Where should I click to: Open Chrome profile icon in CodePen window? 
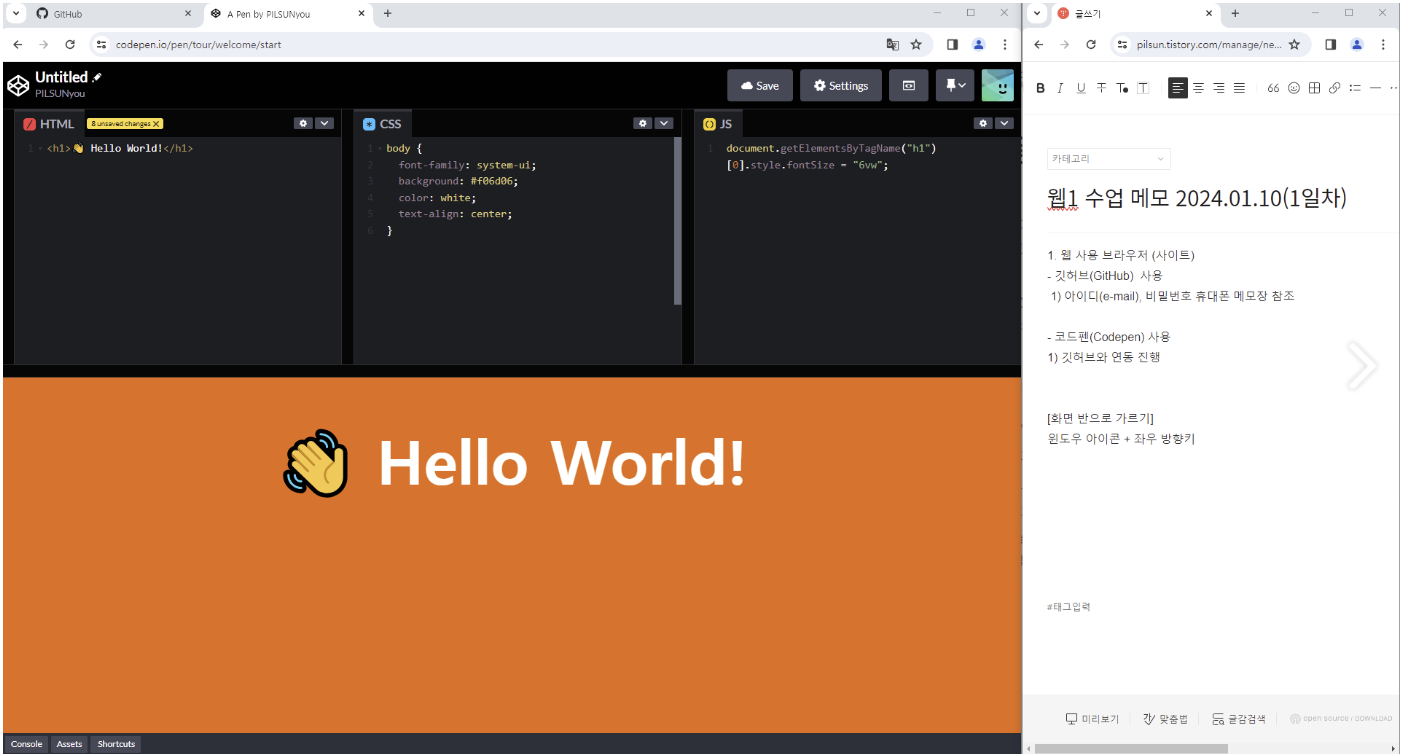pyautogui.click(x=978, y=44)
